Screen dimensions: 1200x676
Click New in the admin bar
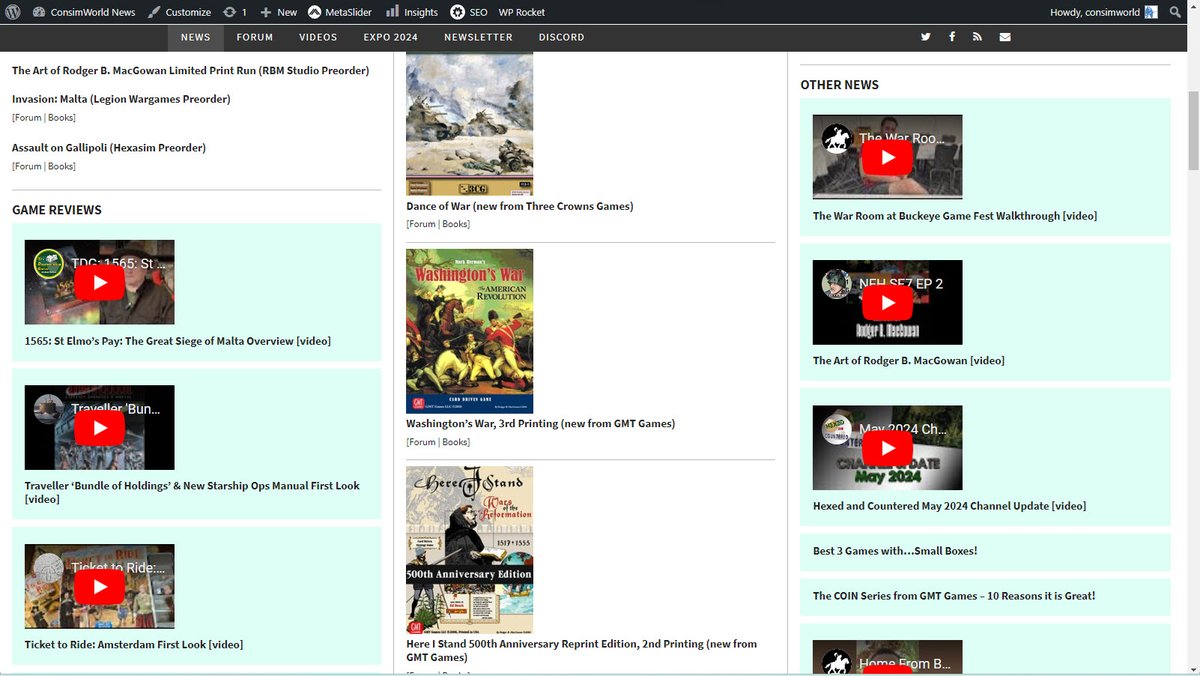279,12
